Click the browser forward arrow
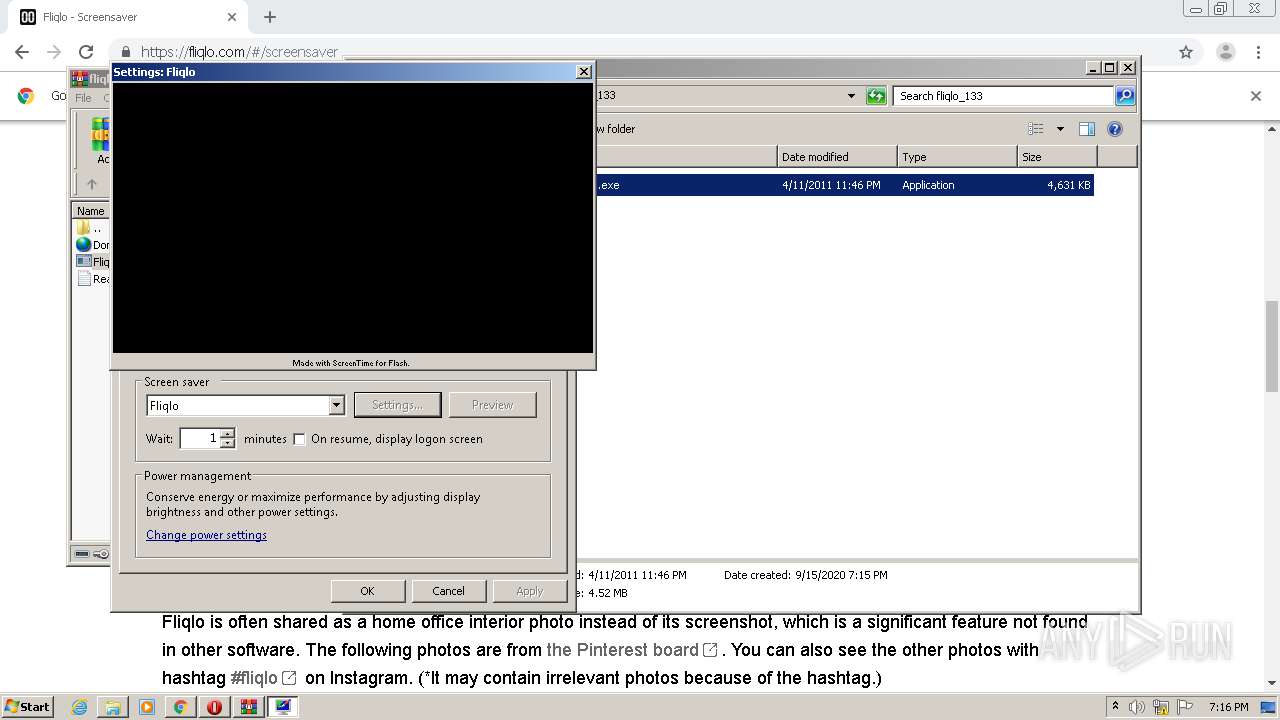This screenshot has height=720, width=1280. tap(54, 52)
